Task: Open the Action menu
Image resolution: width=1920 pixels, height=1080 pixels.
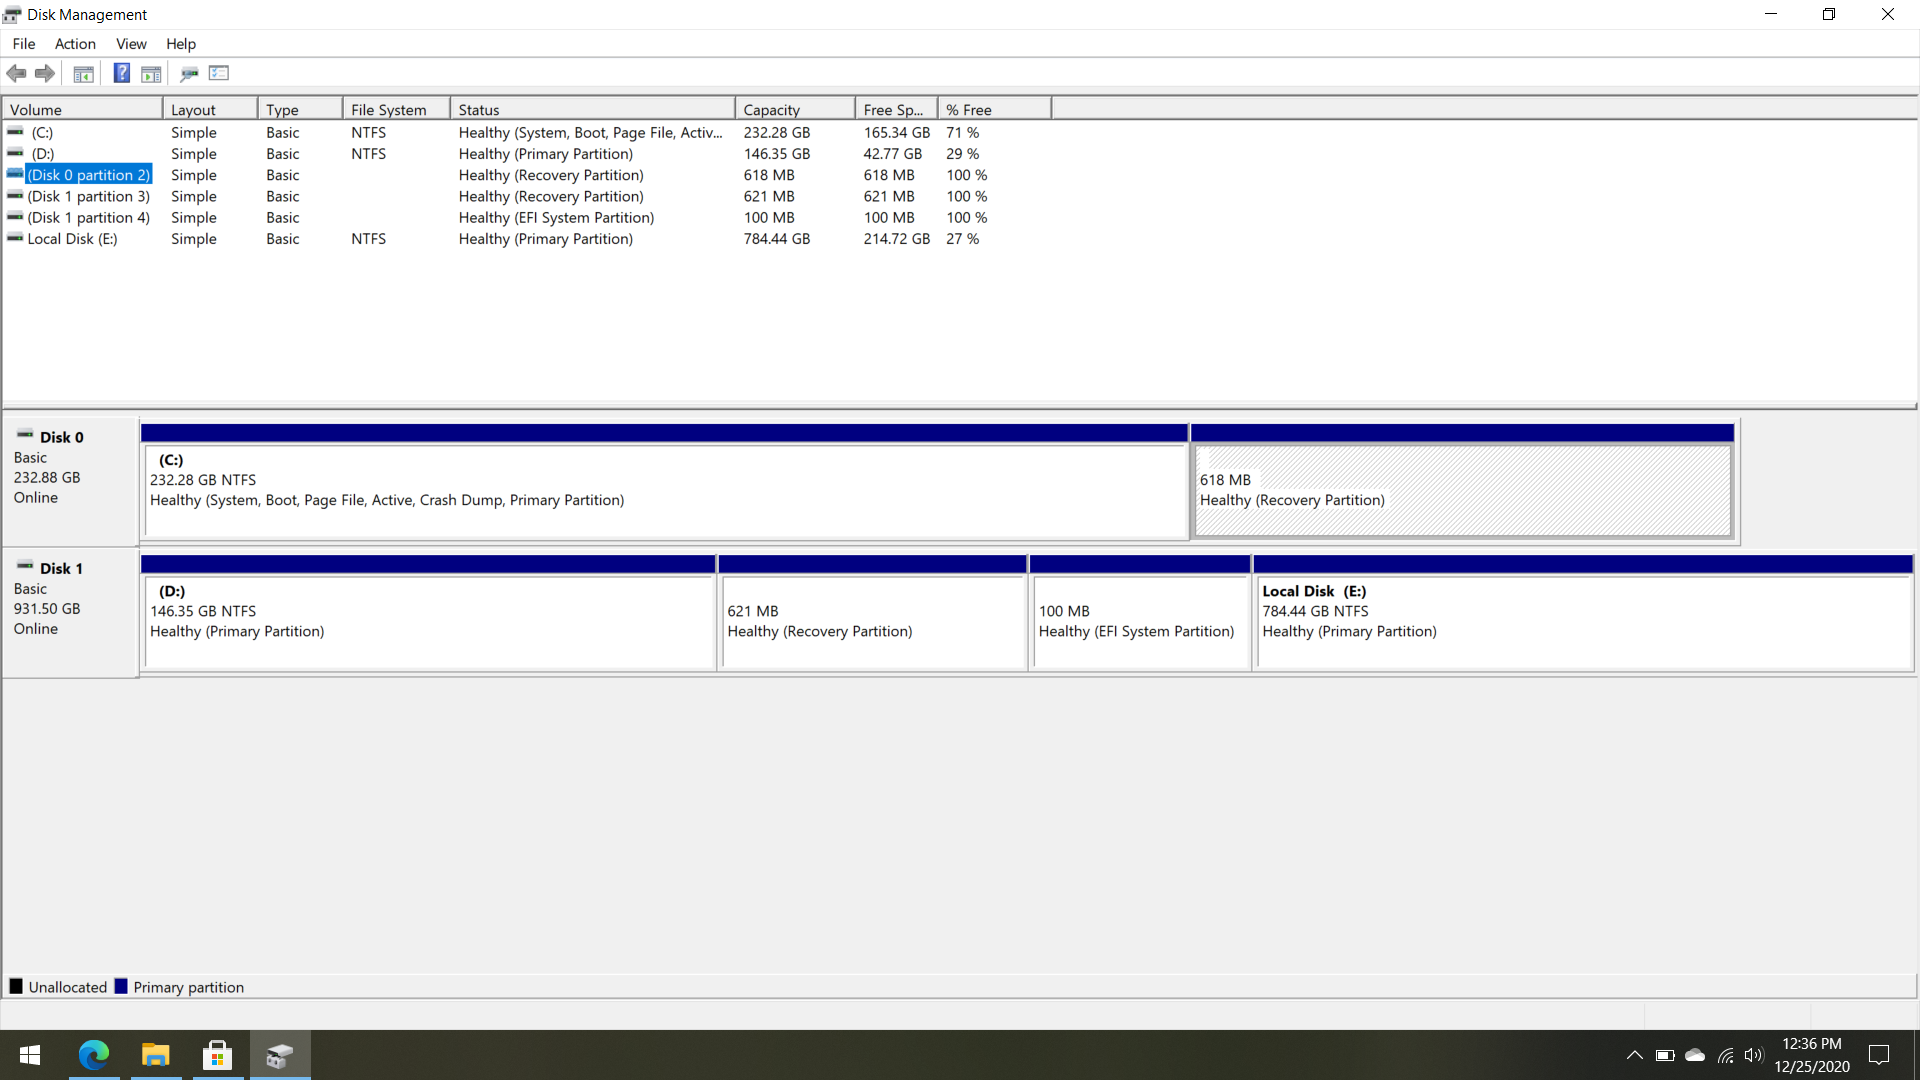Action: (x=75, y=44)
